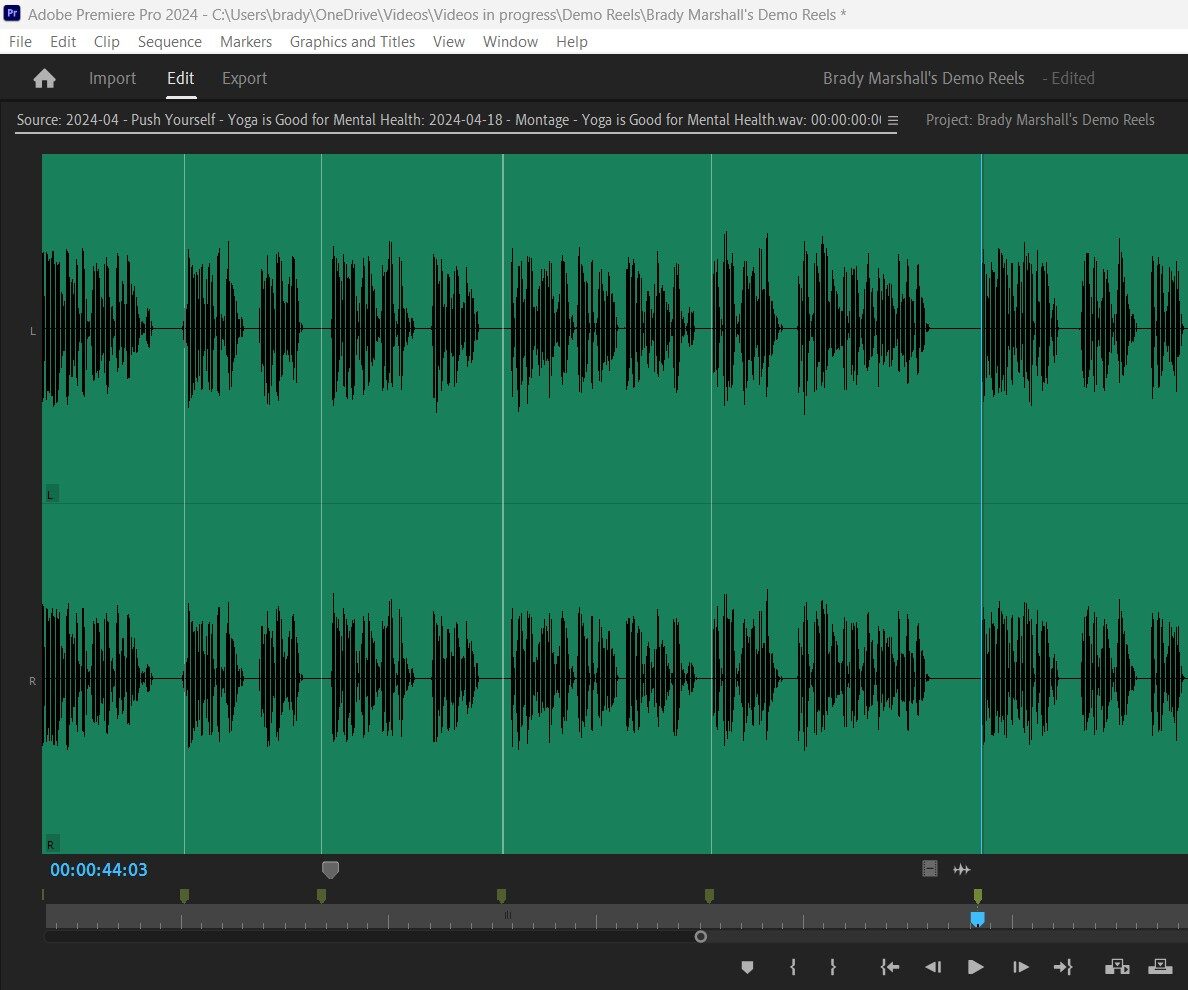Toggle Drag Video Only filmstrip icon

pyautogui.click(x=930, y=869)
